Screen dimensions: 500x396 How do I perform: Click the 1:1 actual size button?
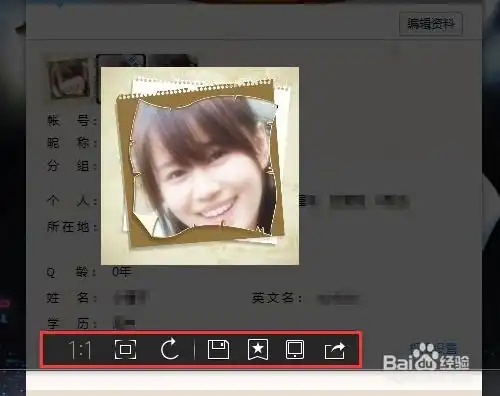(x=80, y=350)
